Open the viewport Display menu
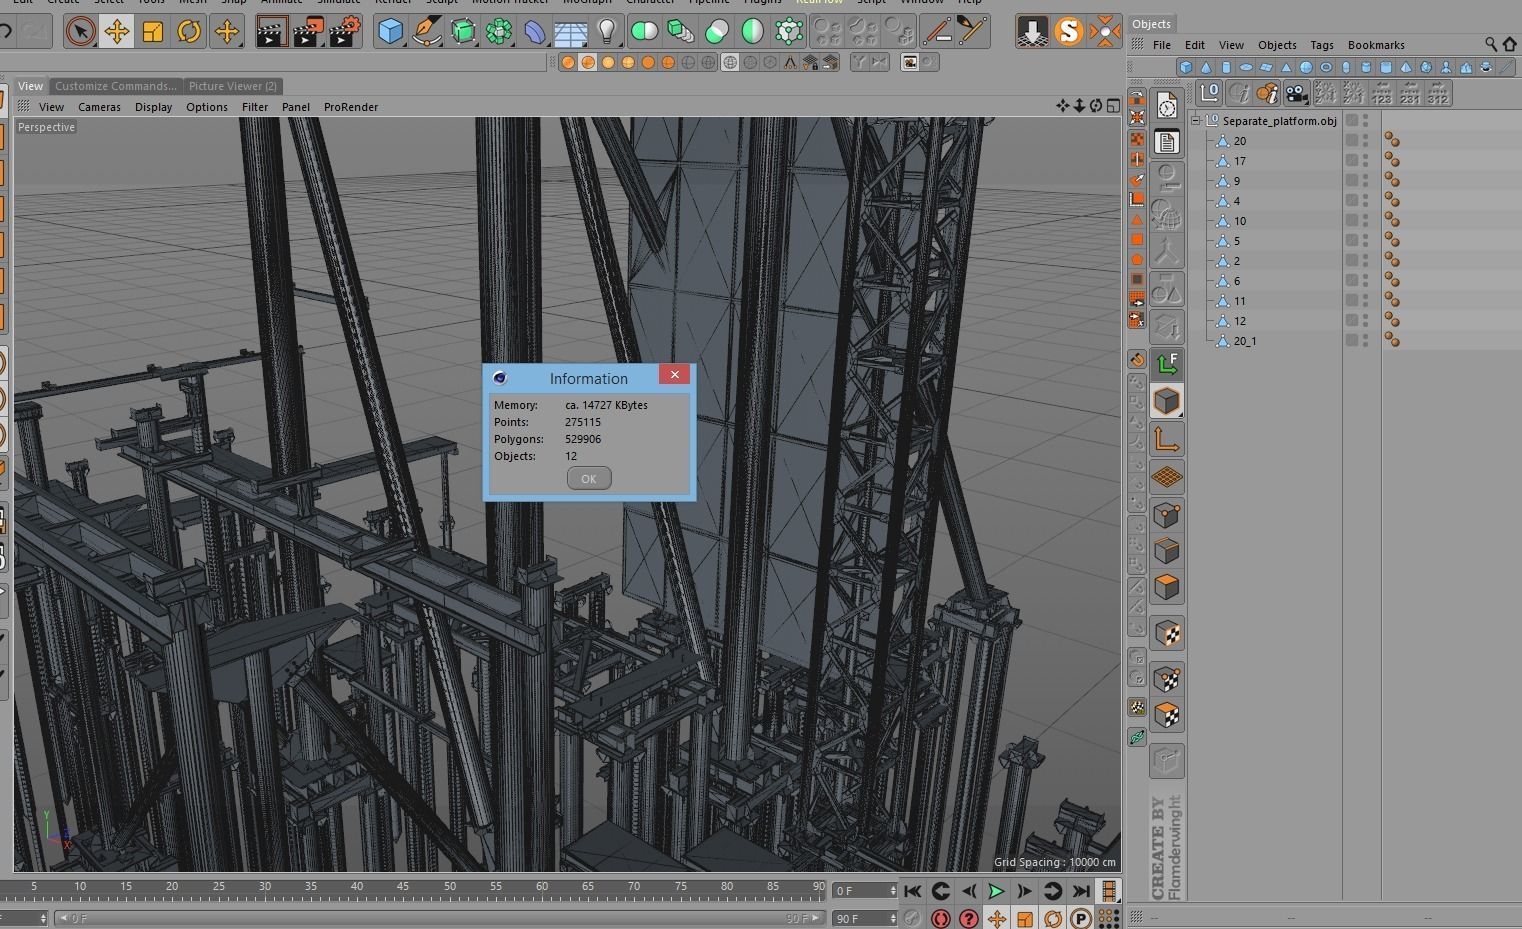The image size is (1522, 929). point(153,107)
